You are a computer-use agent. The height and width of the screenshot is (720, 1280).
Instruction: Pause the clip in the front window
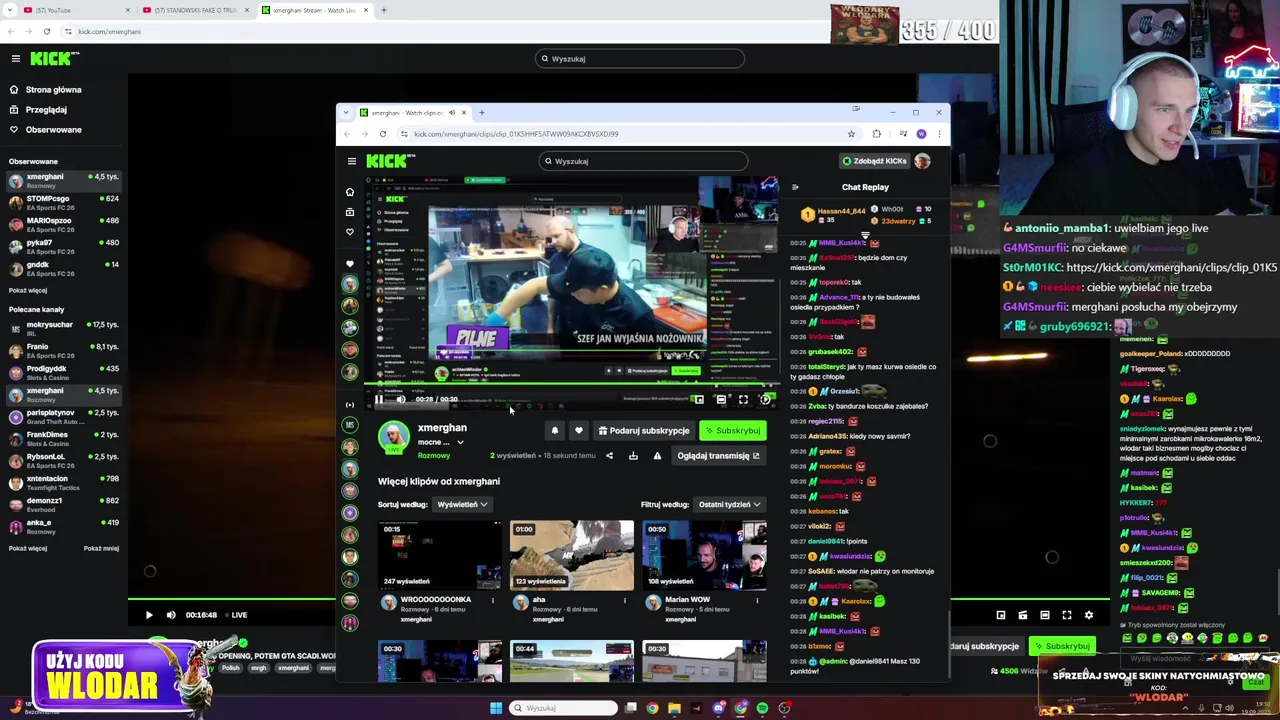pos(379,400)
